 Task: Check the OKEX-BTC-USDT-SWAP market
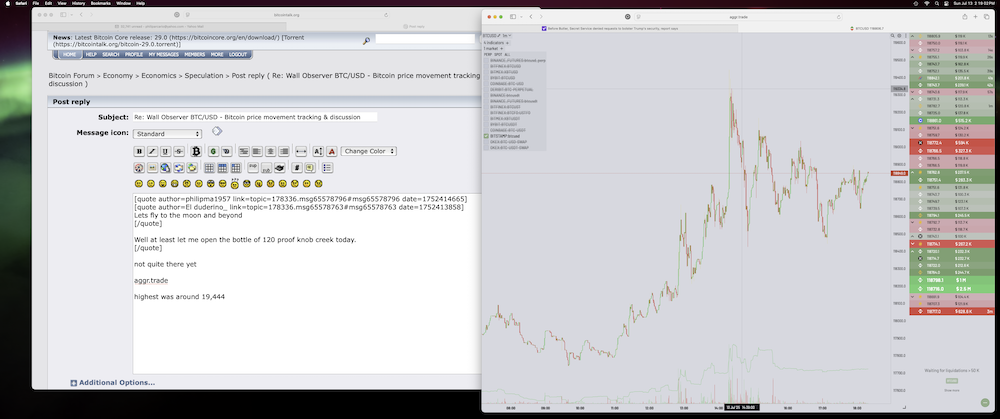(x=487, y=147)
